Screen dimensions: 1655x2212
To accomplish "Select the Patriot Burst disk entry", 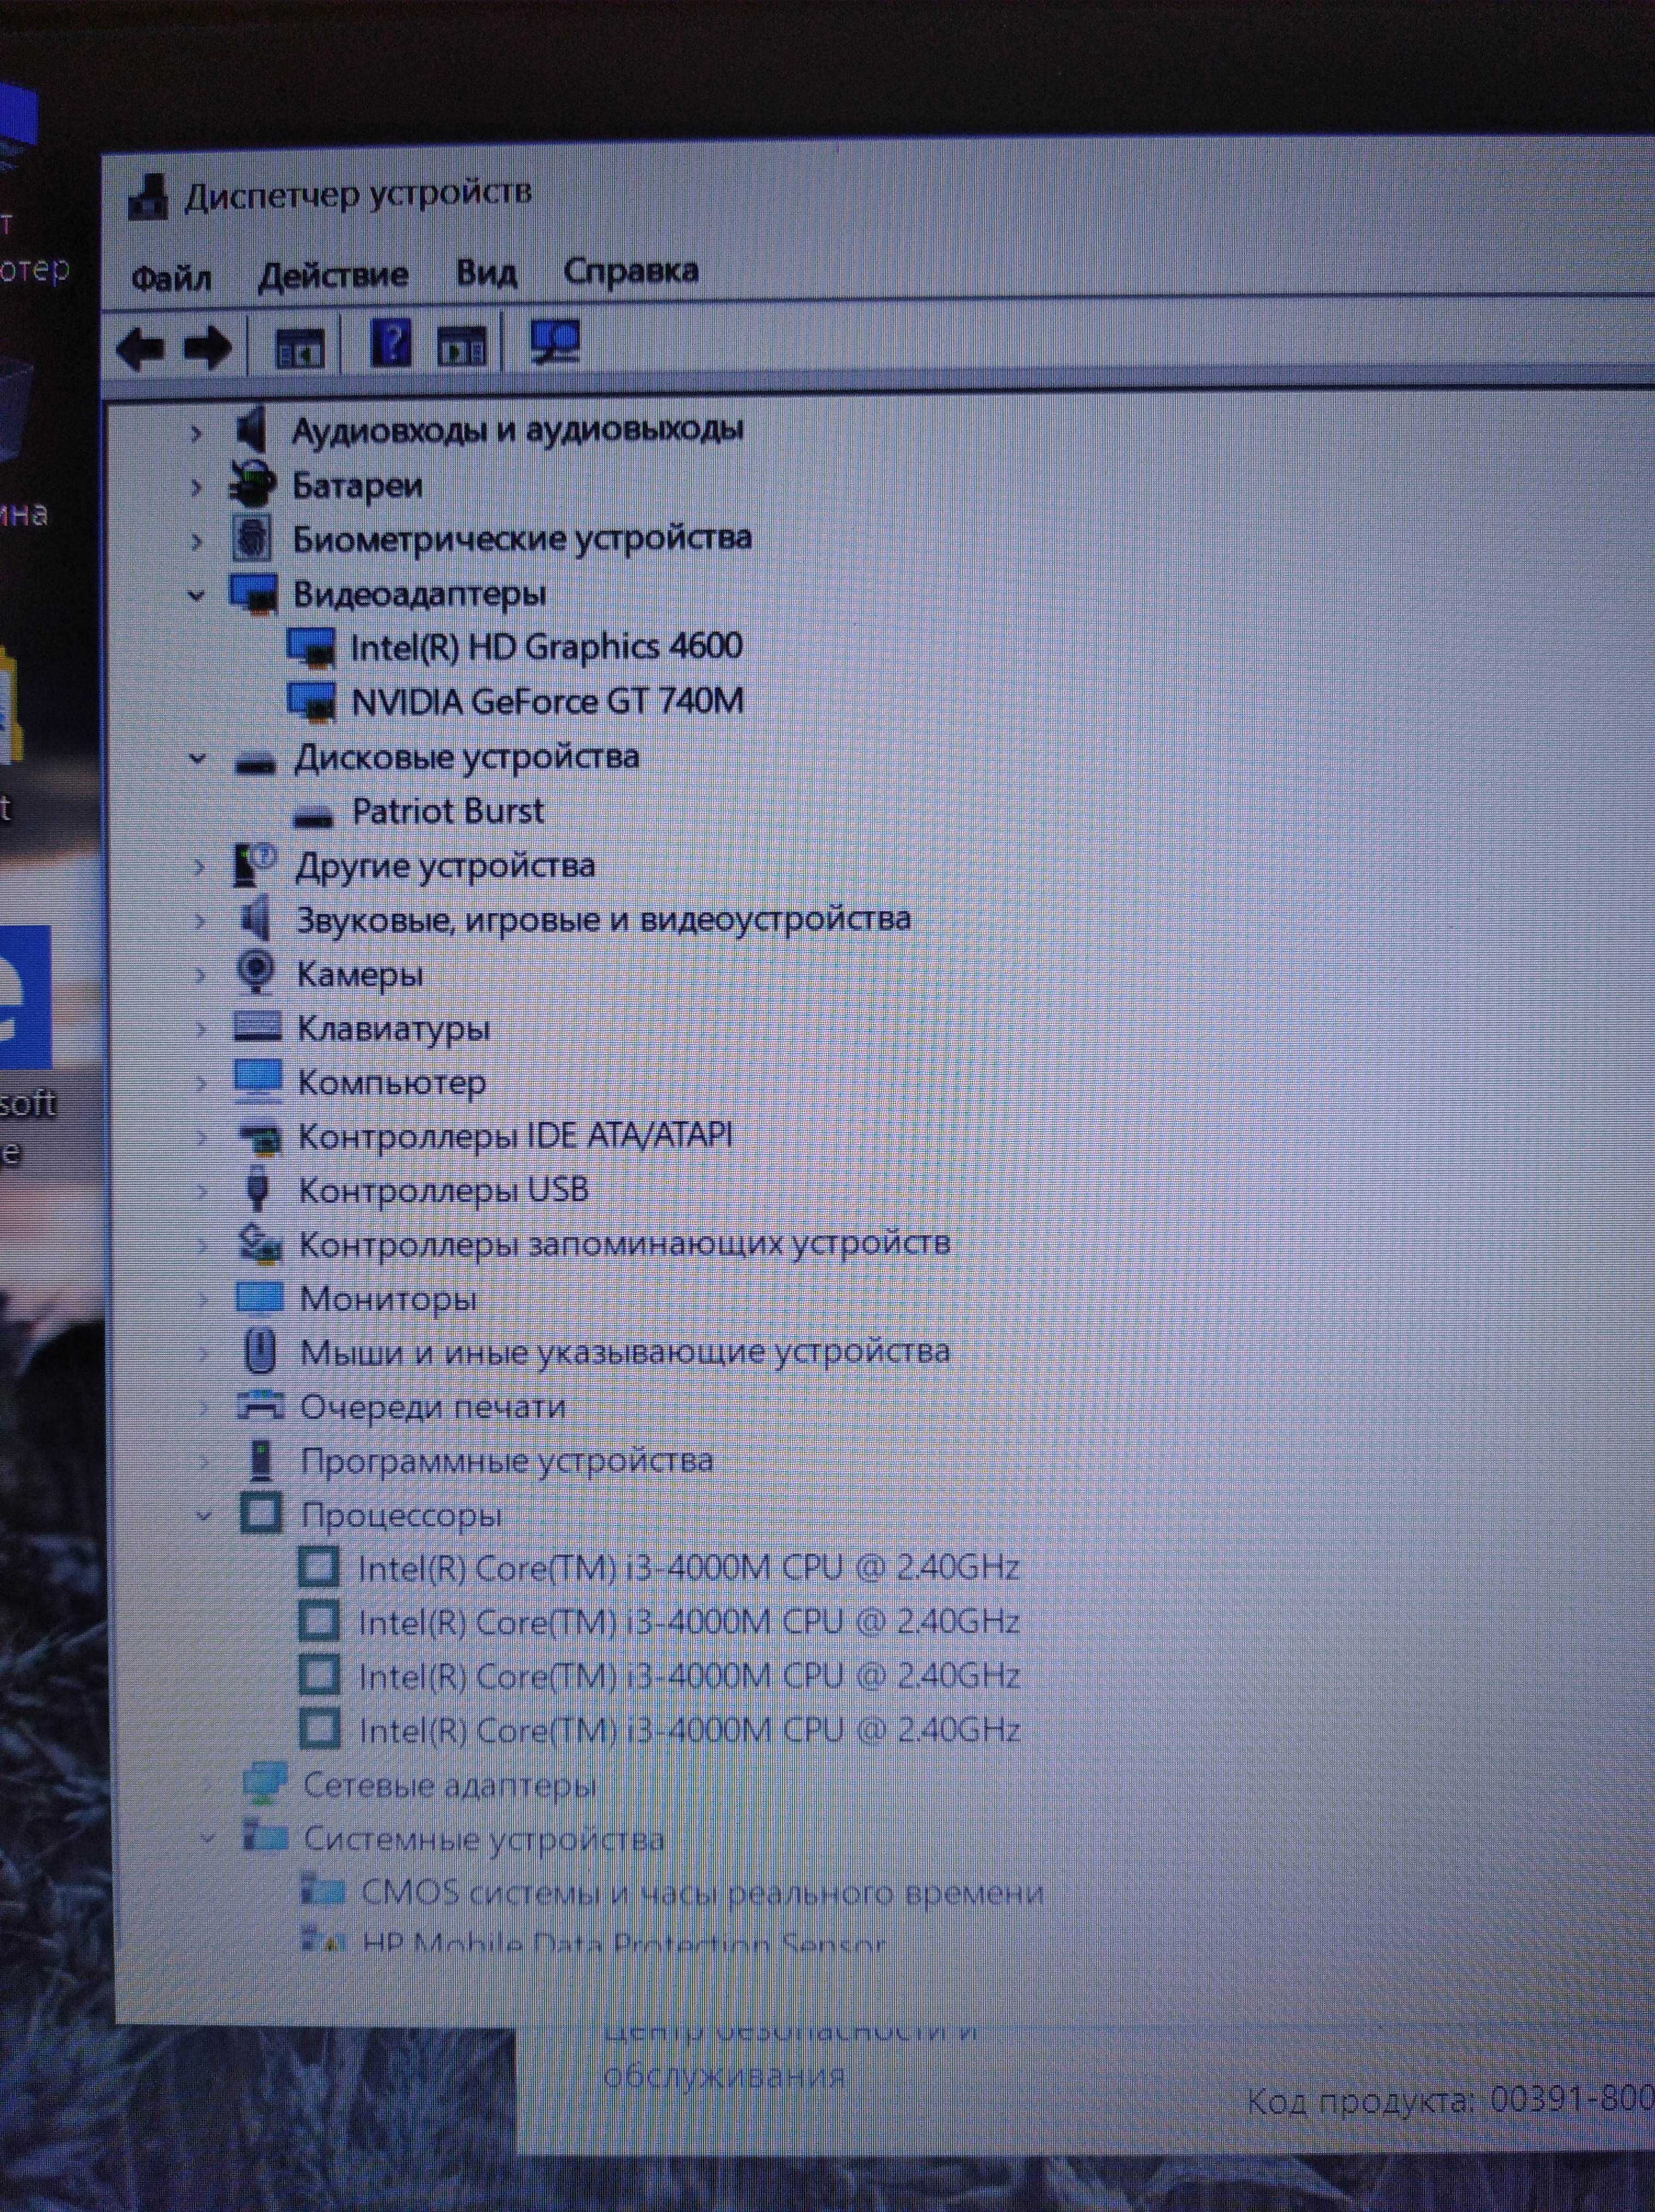I will (x=448, y=811).
